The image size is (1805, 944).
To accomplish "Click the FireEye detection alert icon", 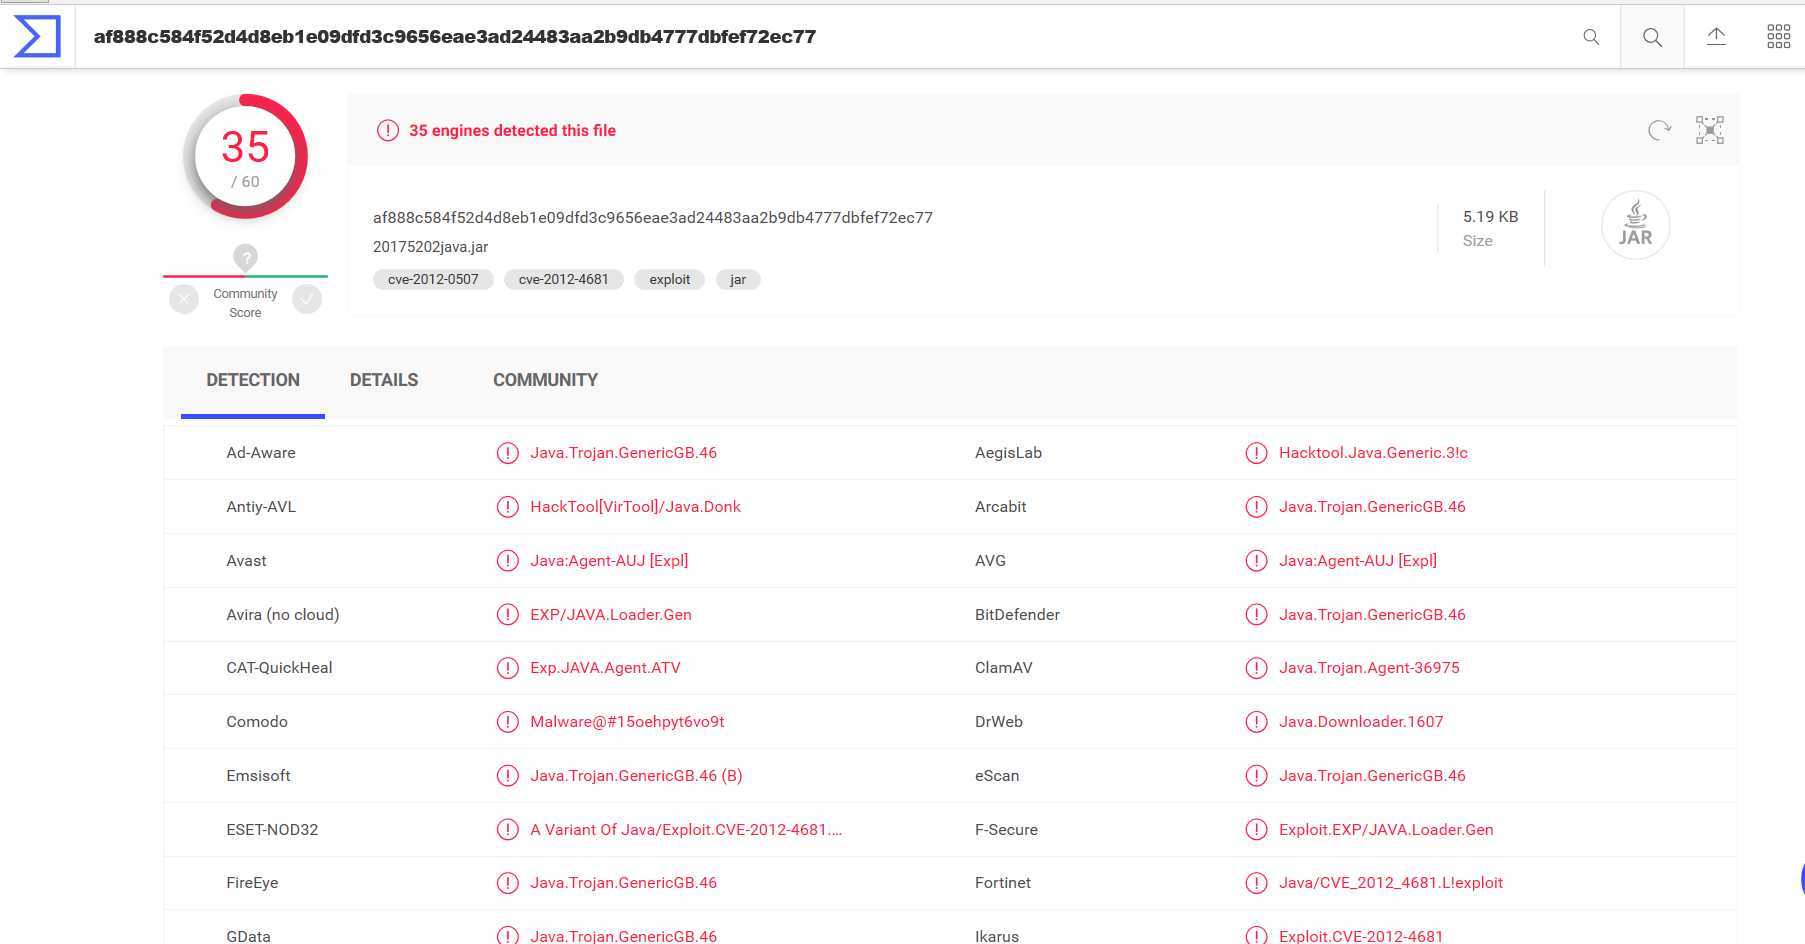I will tap(508, 883).
